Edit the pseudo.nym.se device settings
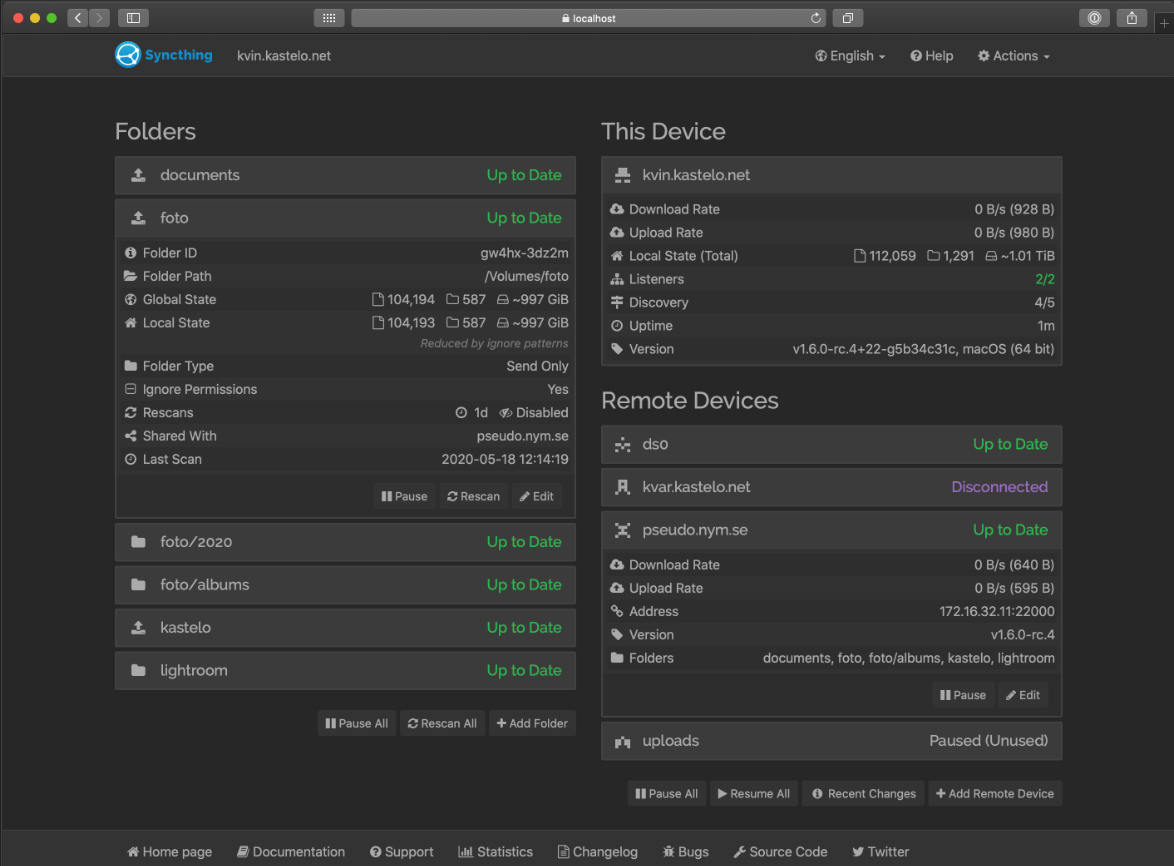1174x866 pixels. click(1023, 694)
